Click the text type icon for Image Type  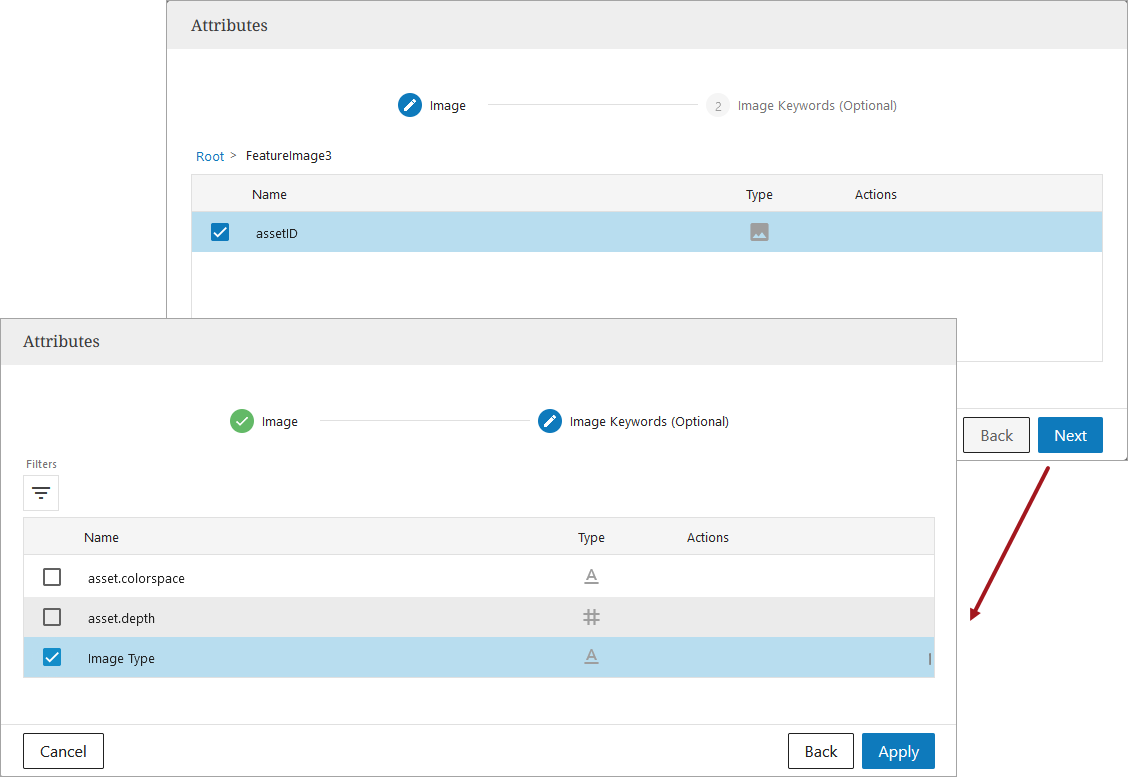[591, 657]
